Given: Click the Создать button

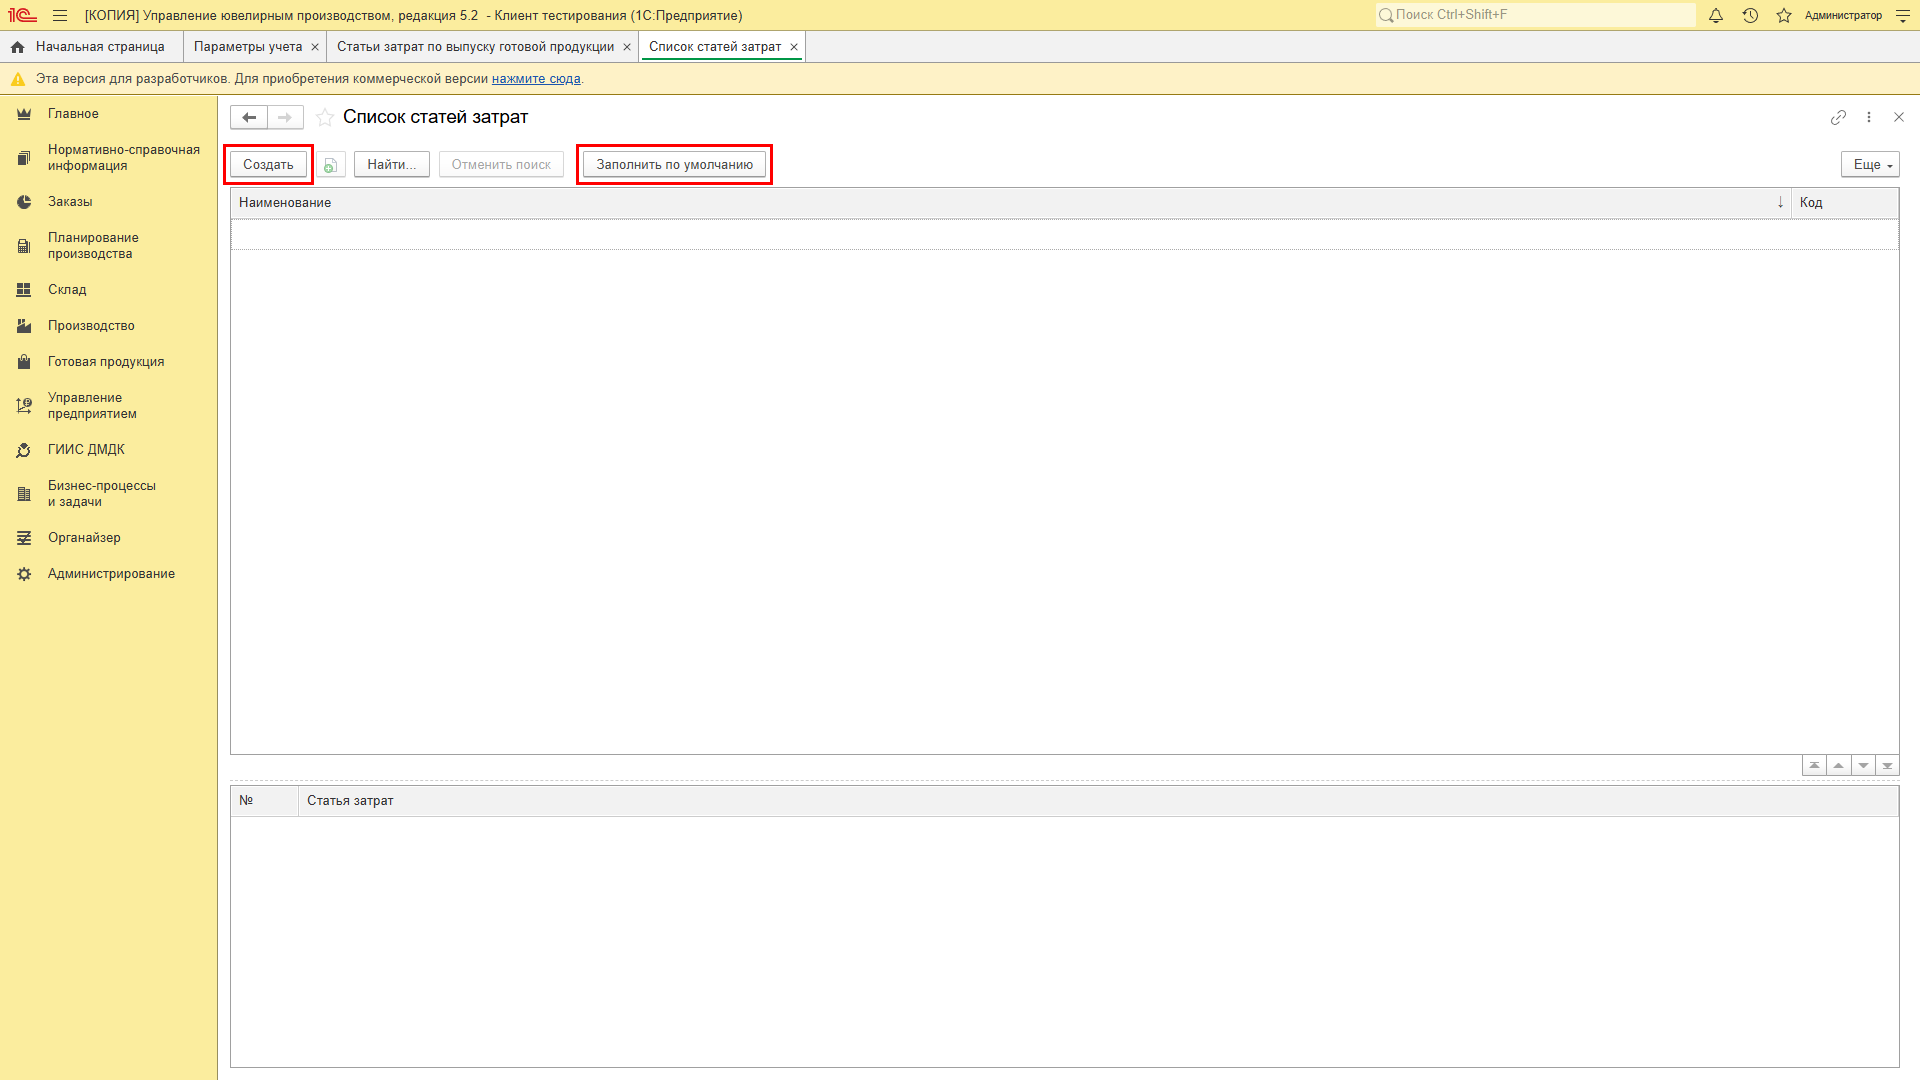Looking at the screenshot, I should (268, 165).
